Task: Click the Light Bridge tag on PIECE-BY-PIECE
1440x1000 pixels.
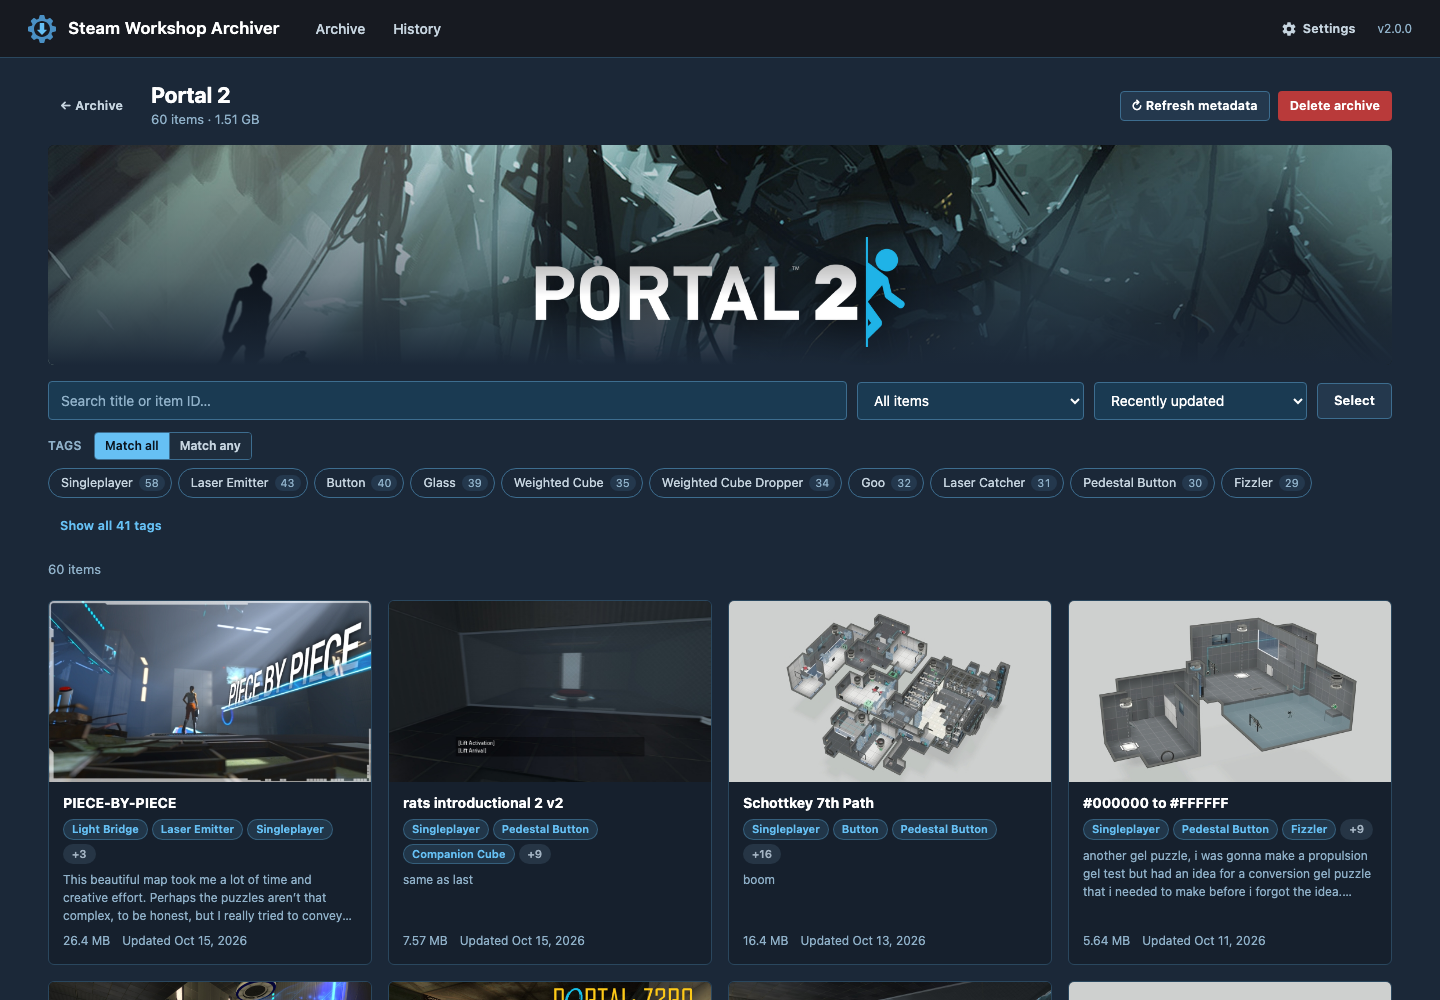Action: (105, 829)
